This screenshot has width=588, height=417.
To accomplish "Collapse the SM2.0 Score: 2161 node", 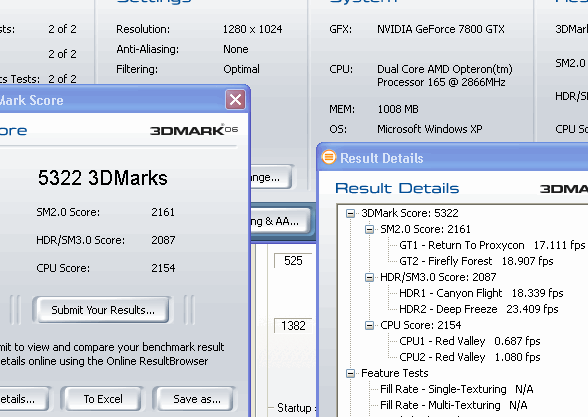I will point(369,229).
